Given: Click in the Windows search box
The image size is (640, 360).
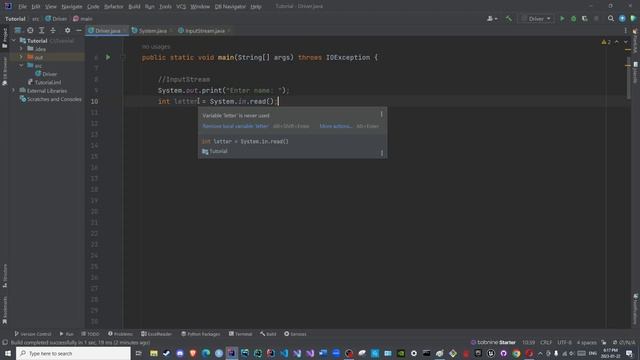Looking at the screenshot, I should pyautogui.click(x=73, y=353).
